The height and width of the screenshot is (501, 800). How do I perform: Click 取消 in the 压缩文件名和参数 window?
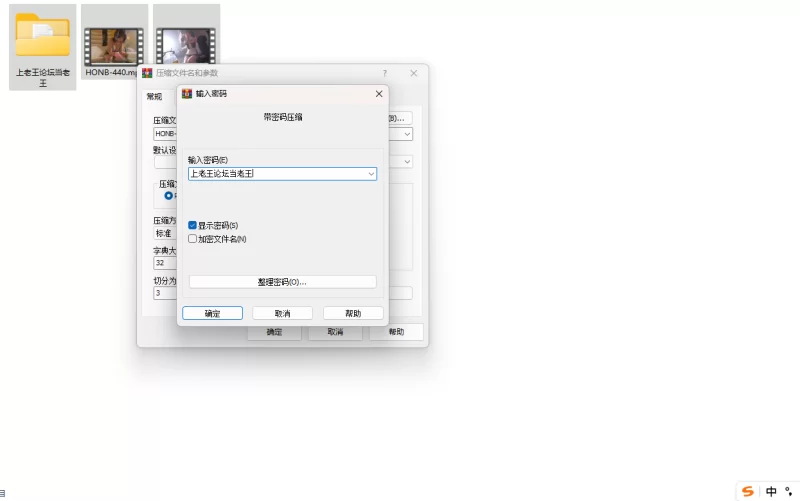coord(335,332)
